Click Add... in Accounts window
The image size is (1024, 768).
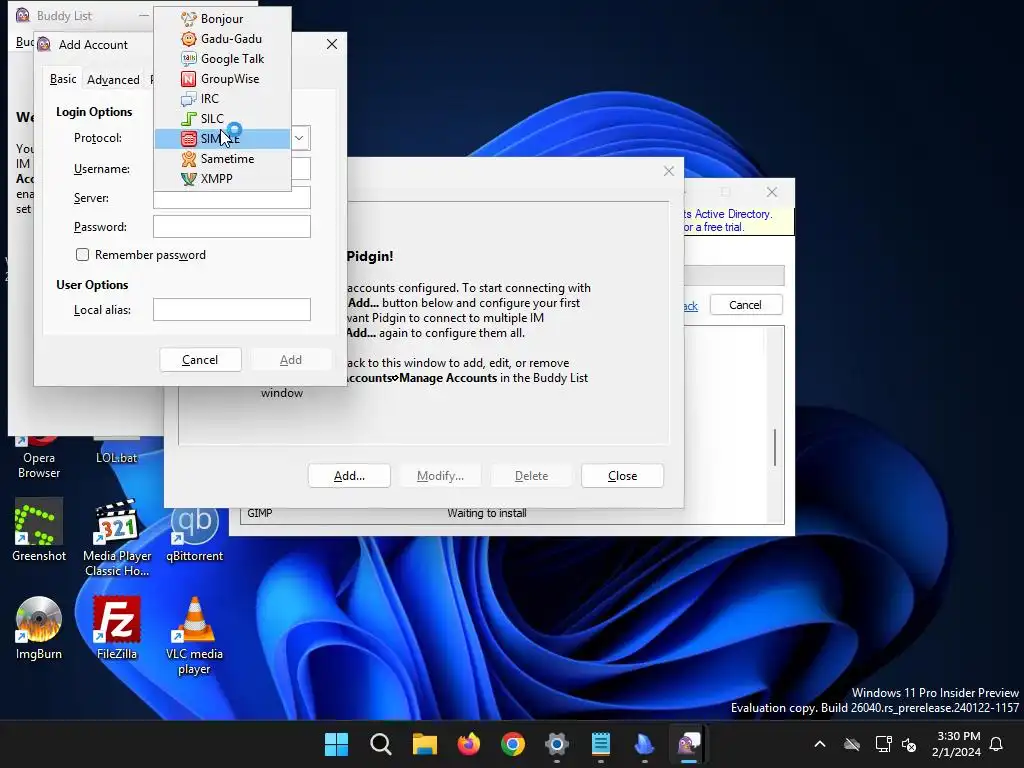click(349, 476)
